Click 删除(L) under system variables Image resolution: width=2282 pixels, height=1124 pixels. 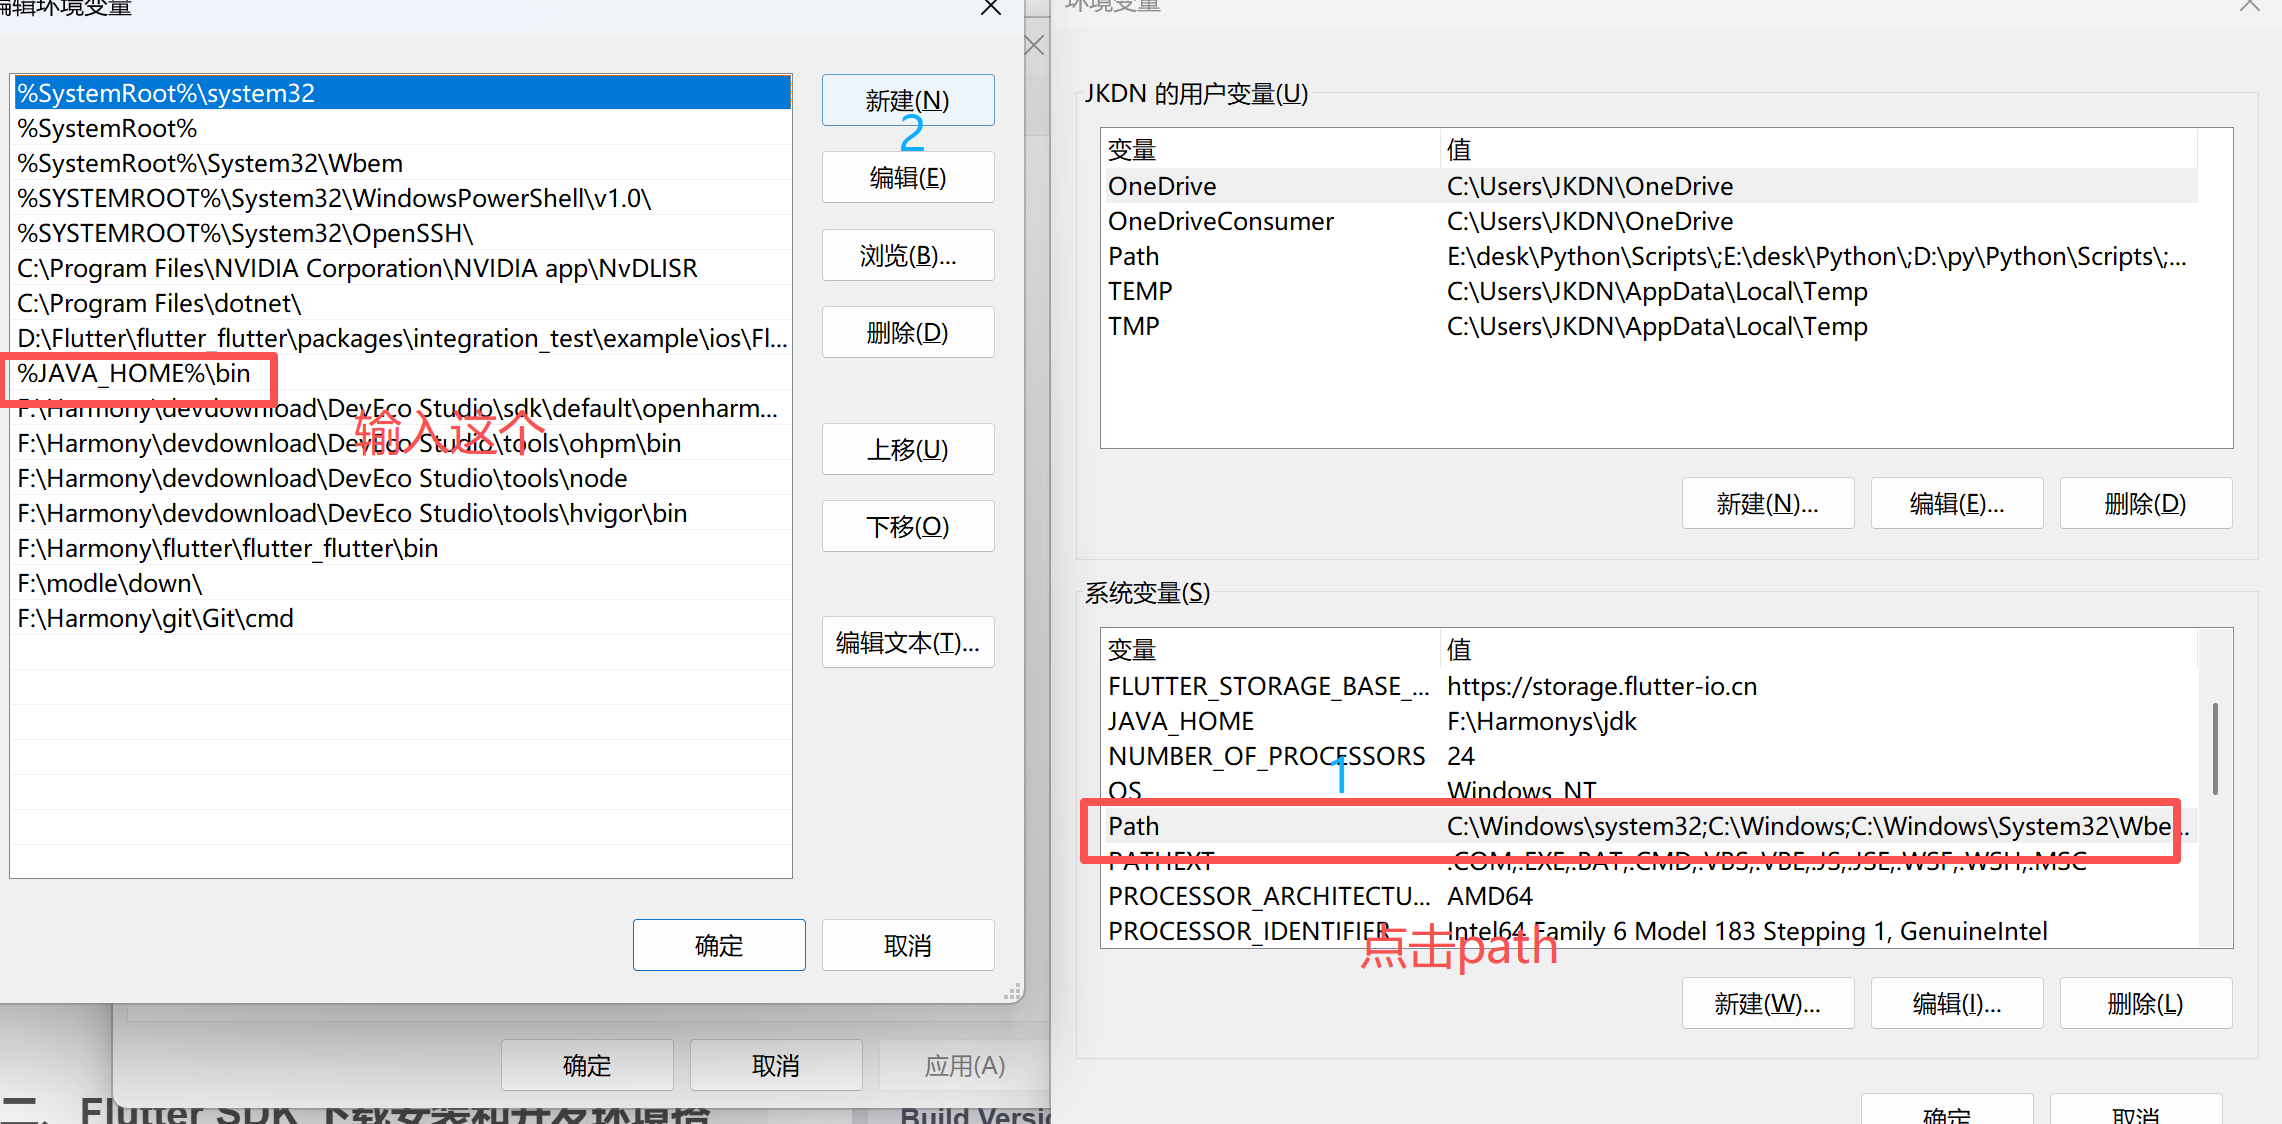[x=2145, y=1003]
